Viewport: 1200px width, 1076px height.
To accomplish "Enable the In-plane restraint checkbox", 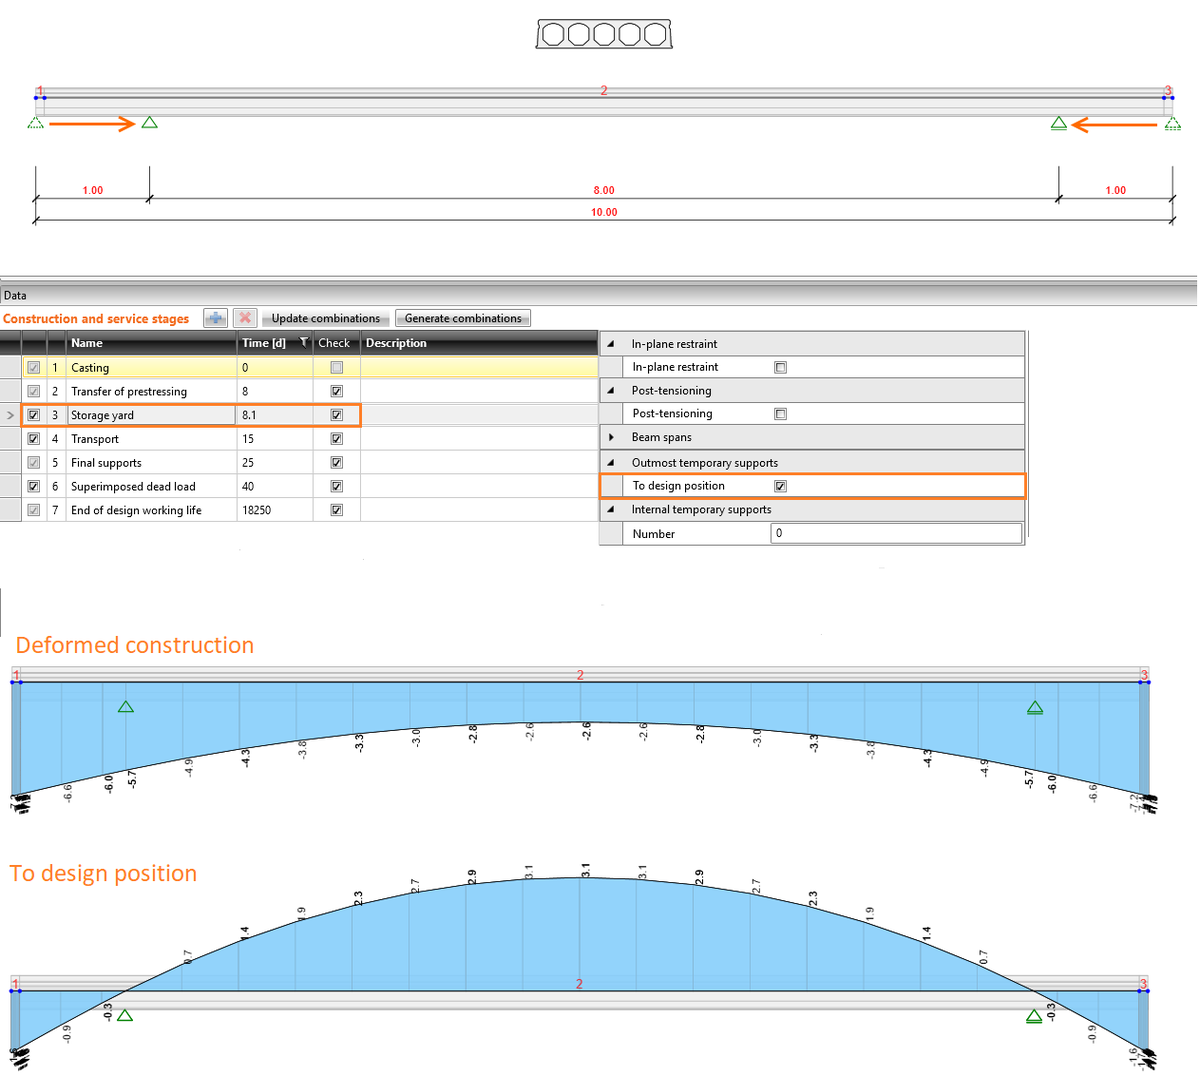I will pos(780,367).
